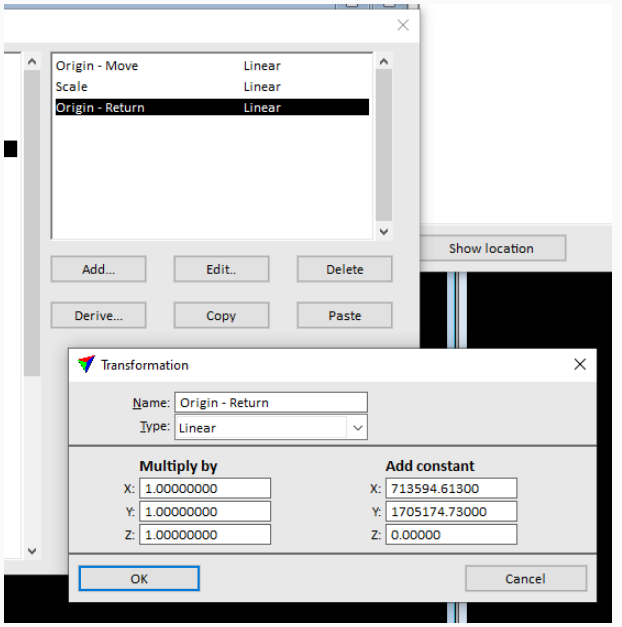Select the Origin - Return list entry
The image size is (622, 627).
pyautogui.click(x=100, y=108)
